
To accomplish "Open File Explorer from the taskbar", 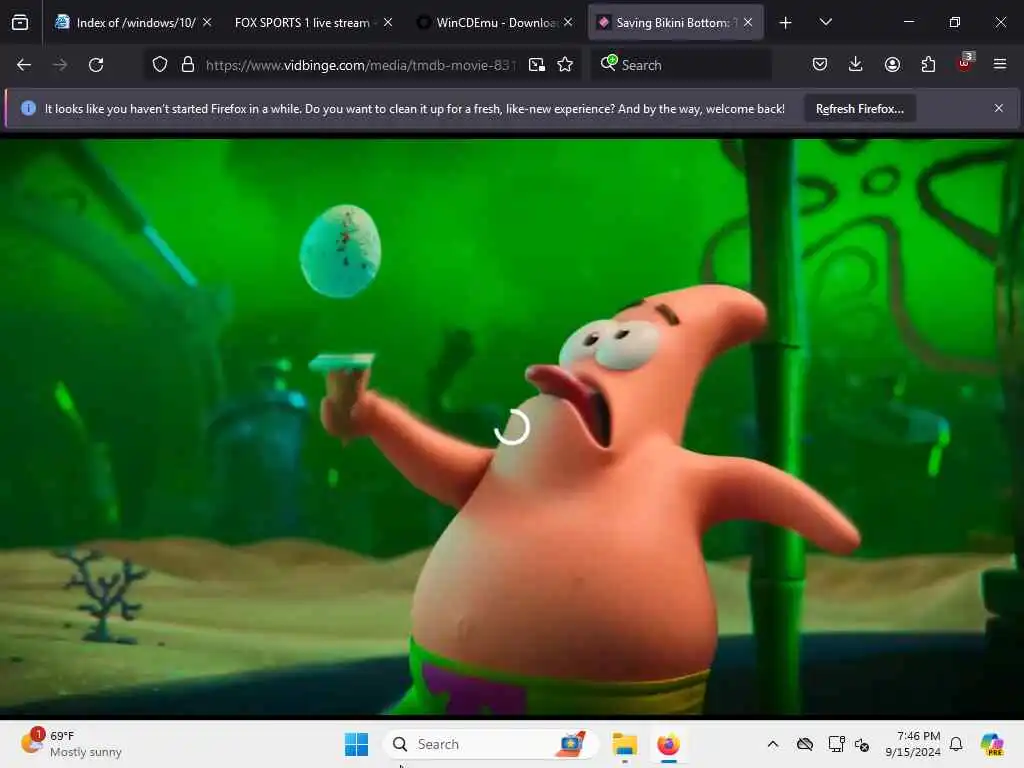I will click(624, 744).
